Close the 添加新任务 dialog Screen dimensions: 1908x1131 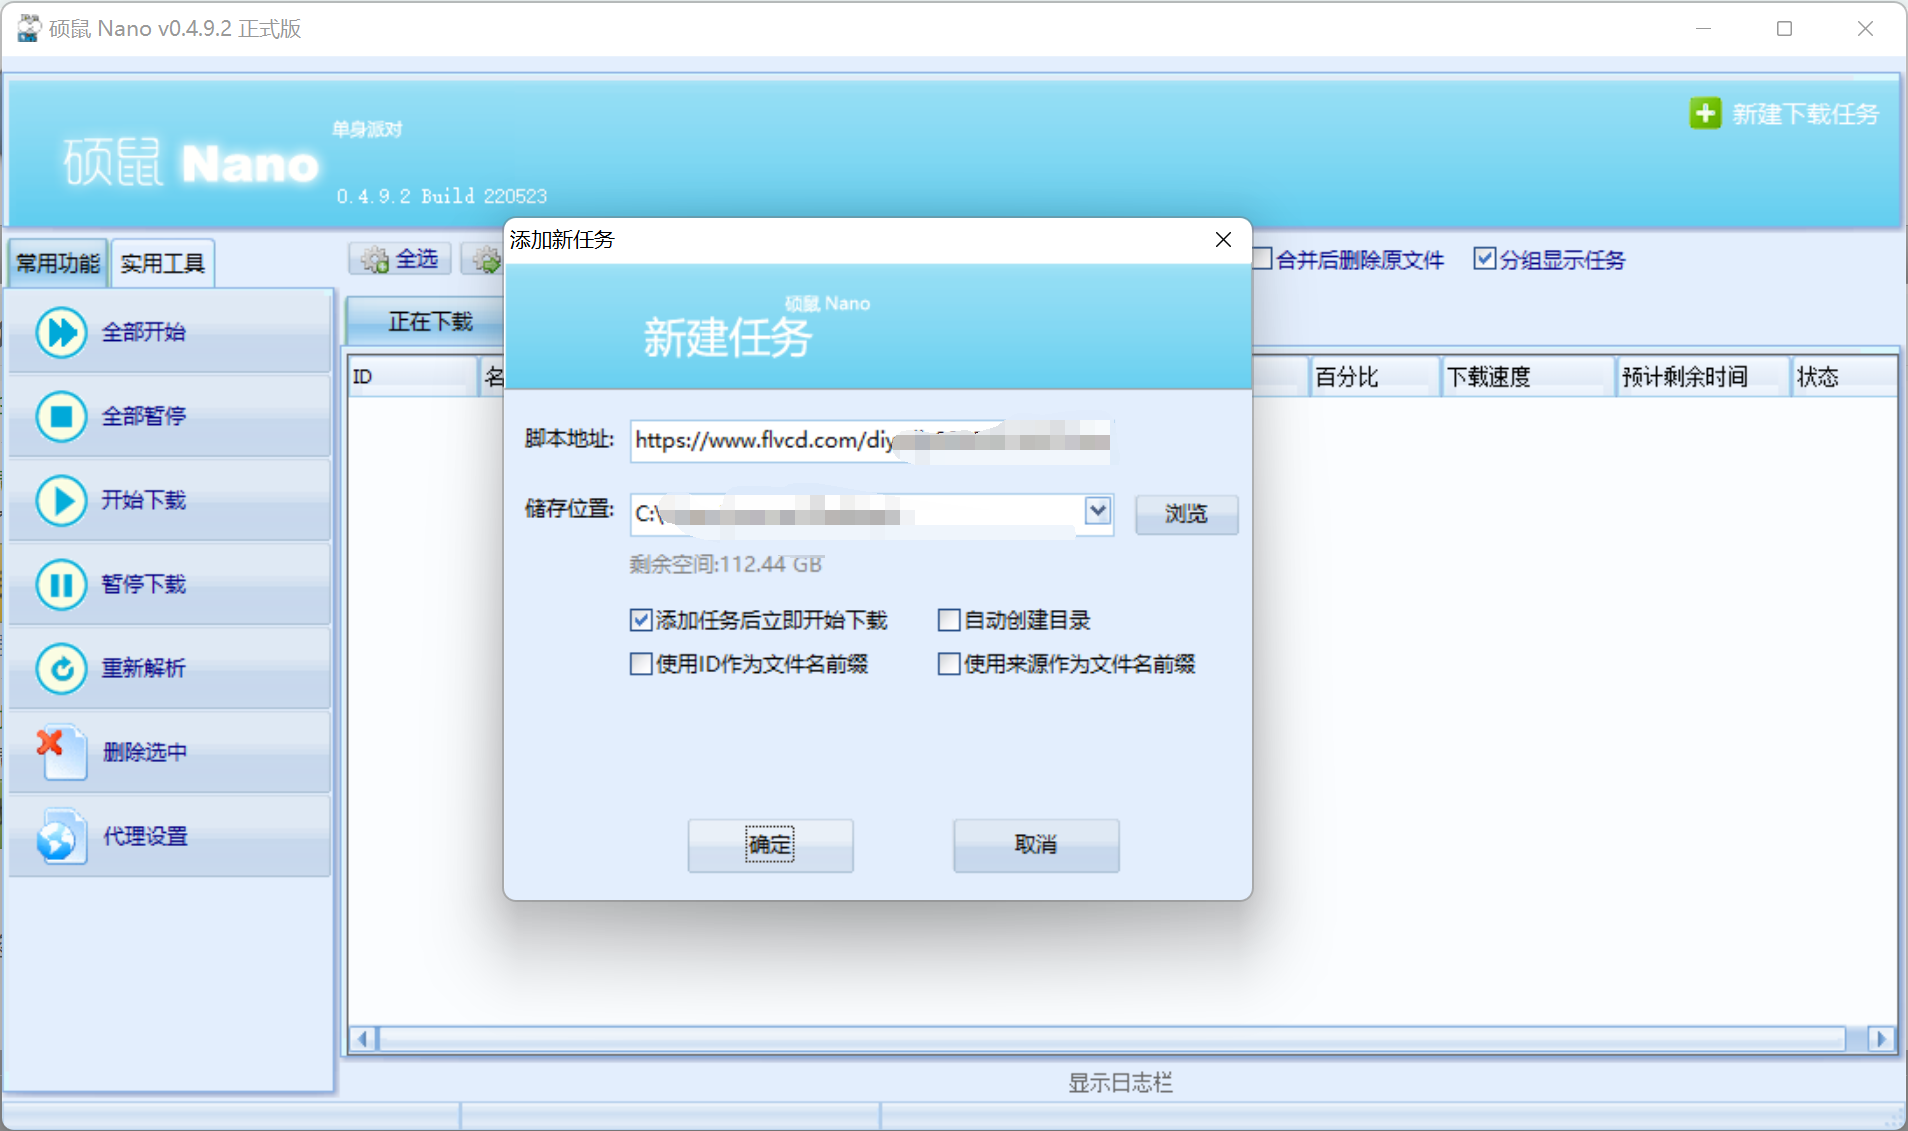coord(1223,240)
